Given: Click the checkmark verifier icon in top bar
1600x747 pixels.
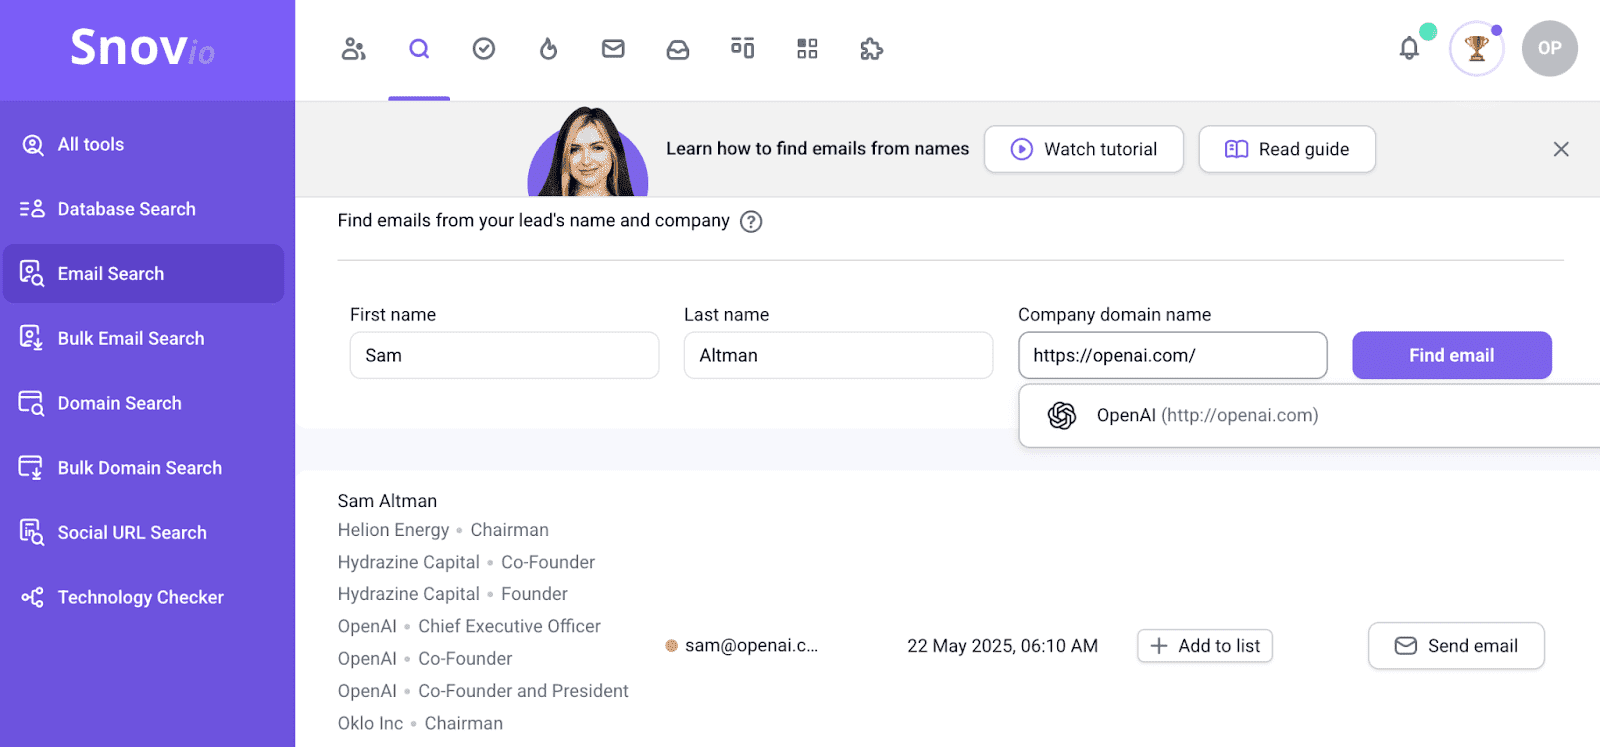Looking at the screenshot, I should coord(484,49).
